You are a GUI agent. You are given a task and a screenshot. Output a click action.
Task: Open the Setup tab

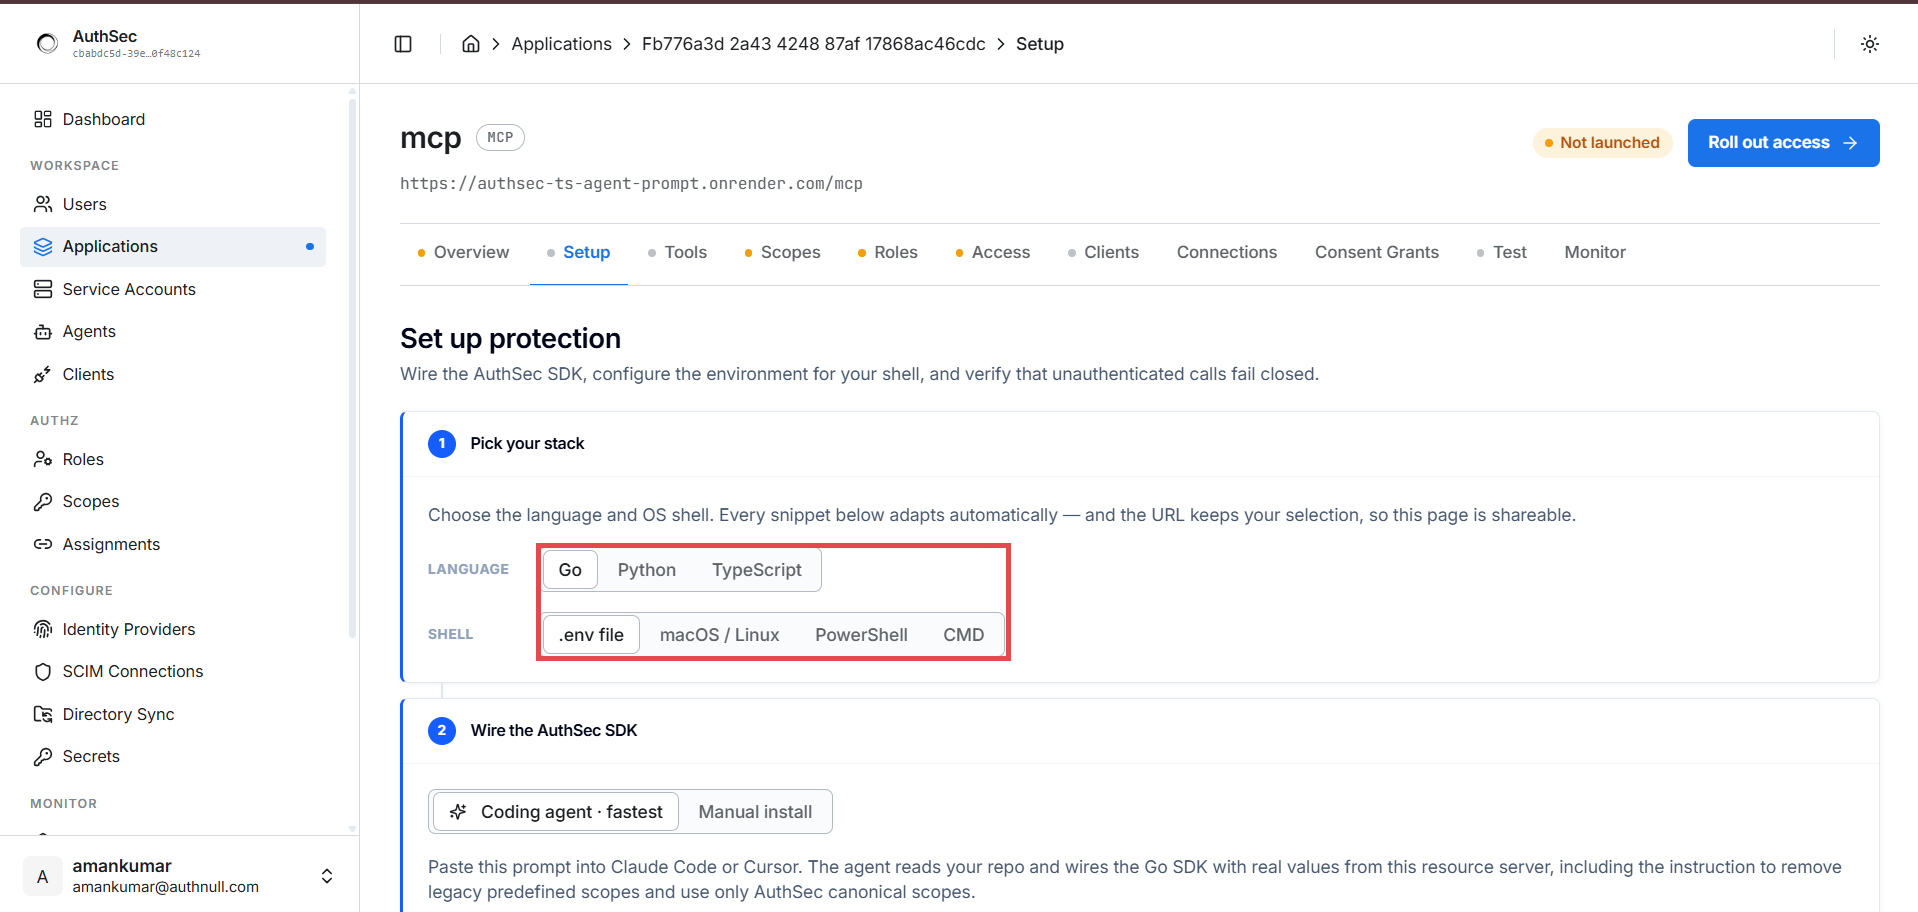pos(579,253)
